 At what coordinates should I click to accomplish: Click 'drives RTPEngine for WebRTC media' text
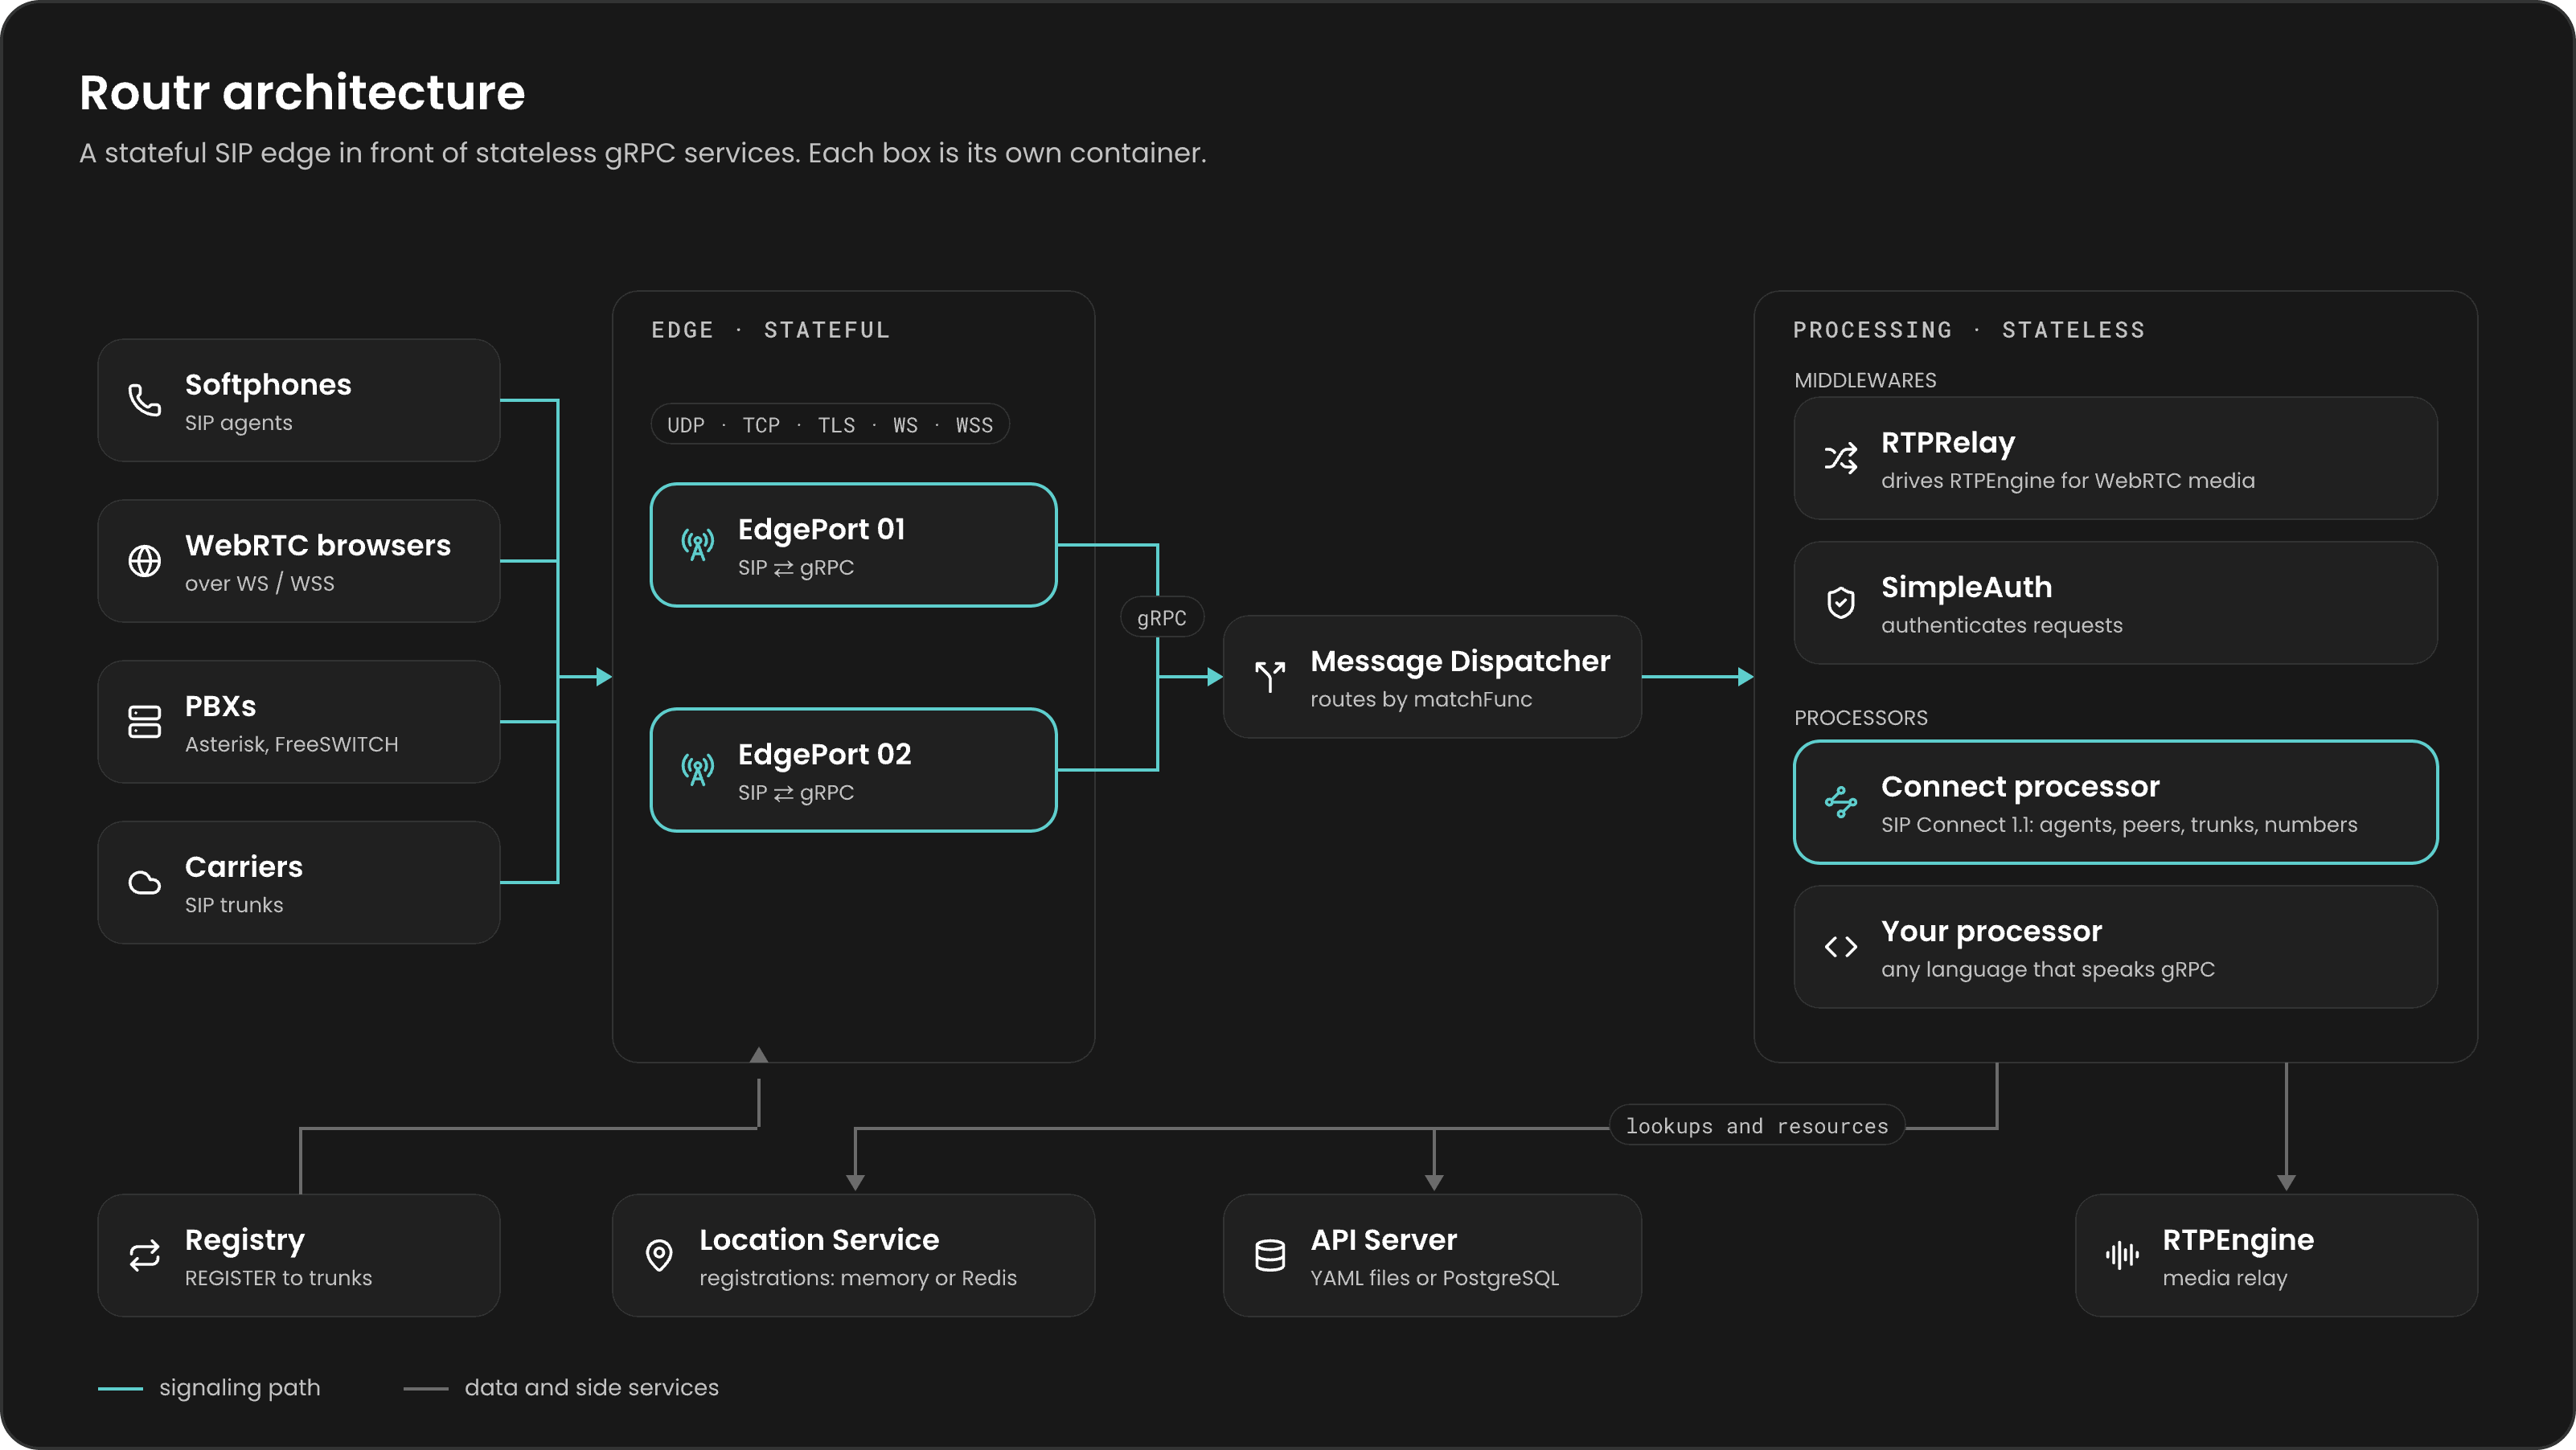[x=2068, y=481]
